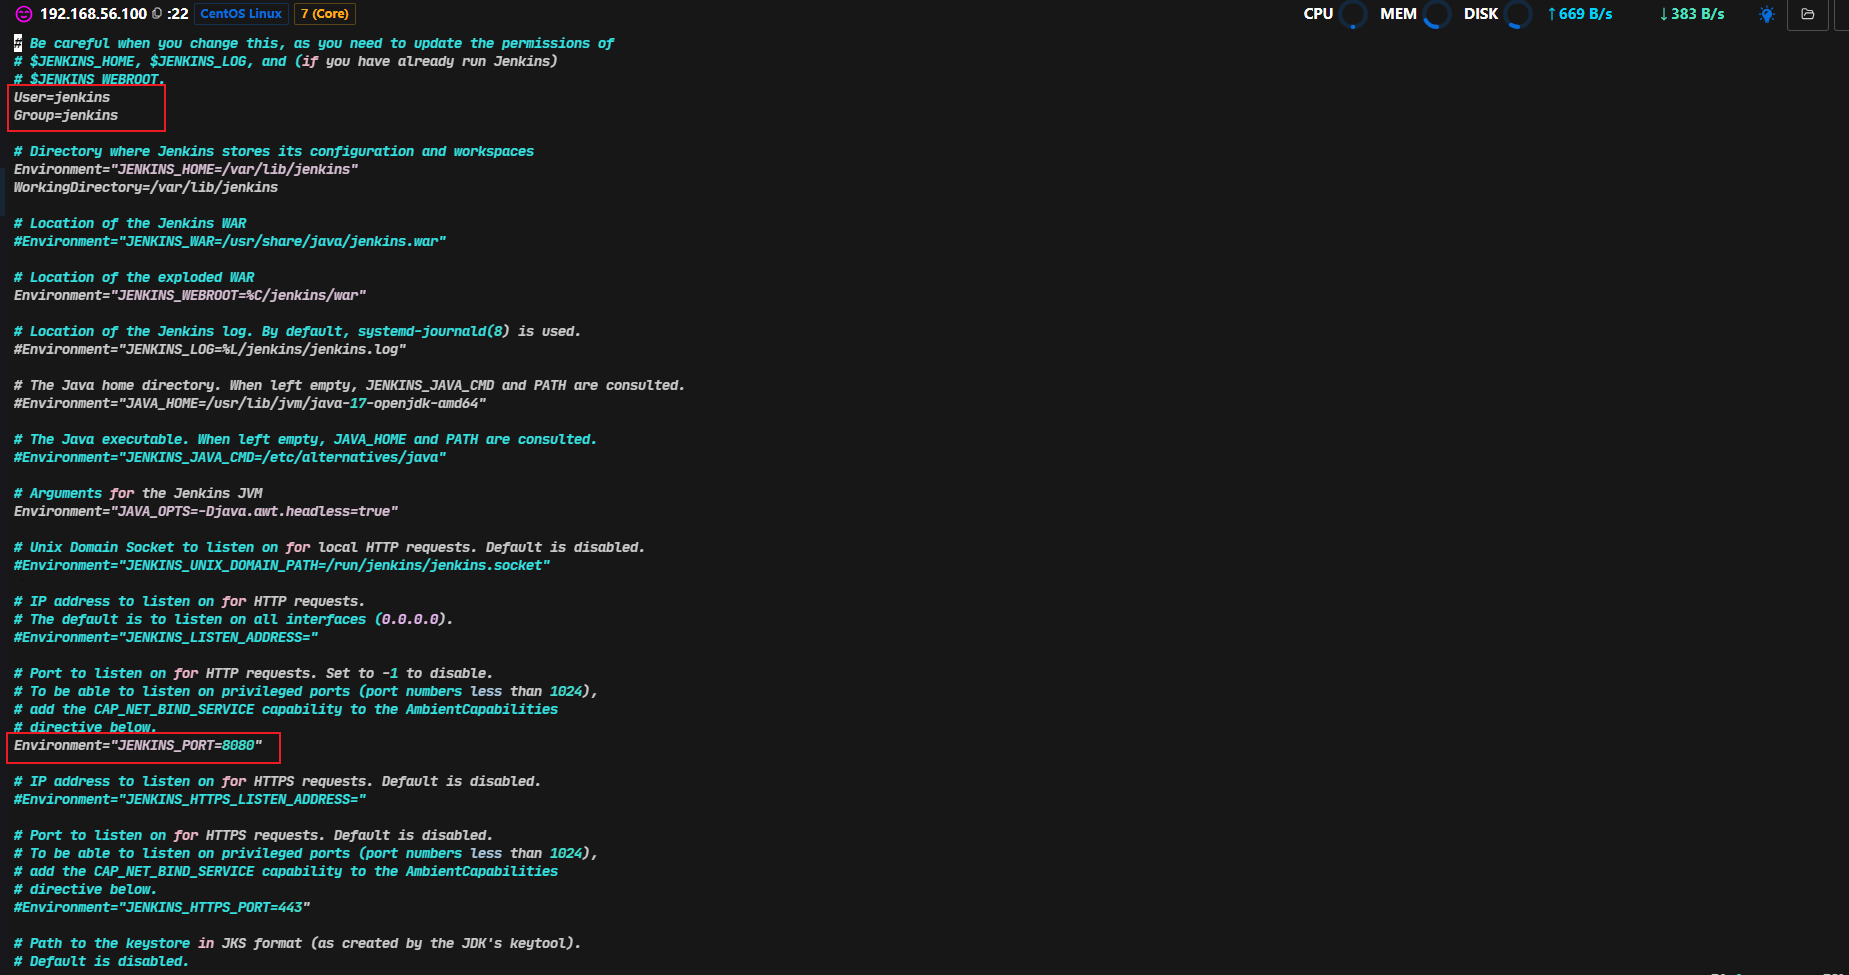Click the DISK usage gauge
The height and width of the screenshot is (975, 1849).
pos(1518,14)
